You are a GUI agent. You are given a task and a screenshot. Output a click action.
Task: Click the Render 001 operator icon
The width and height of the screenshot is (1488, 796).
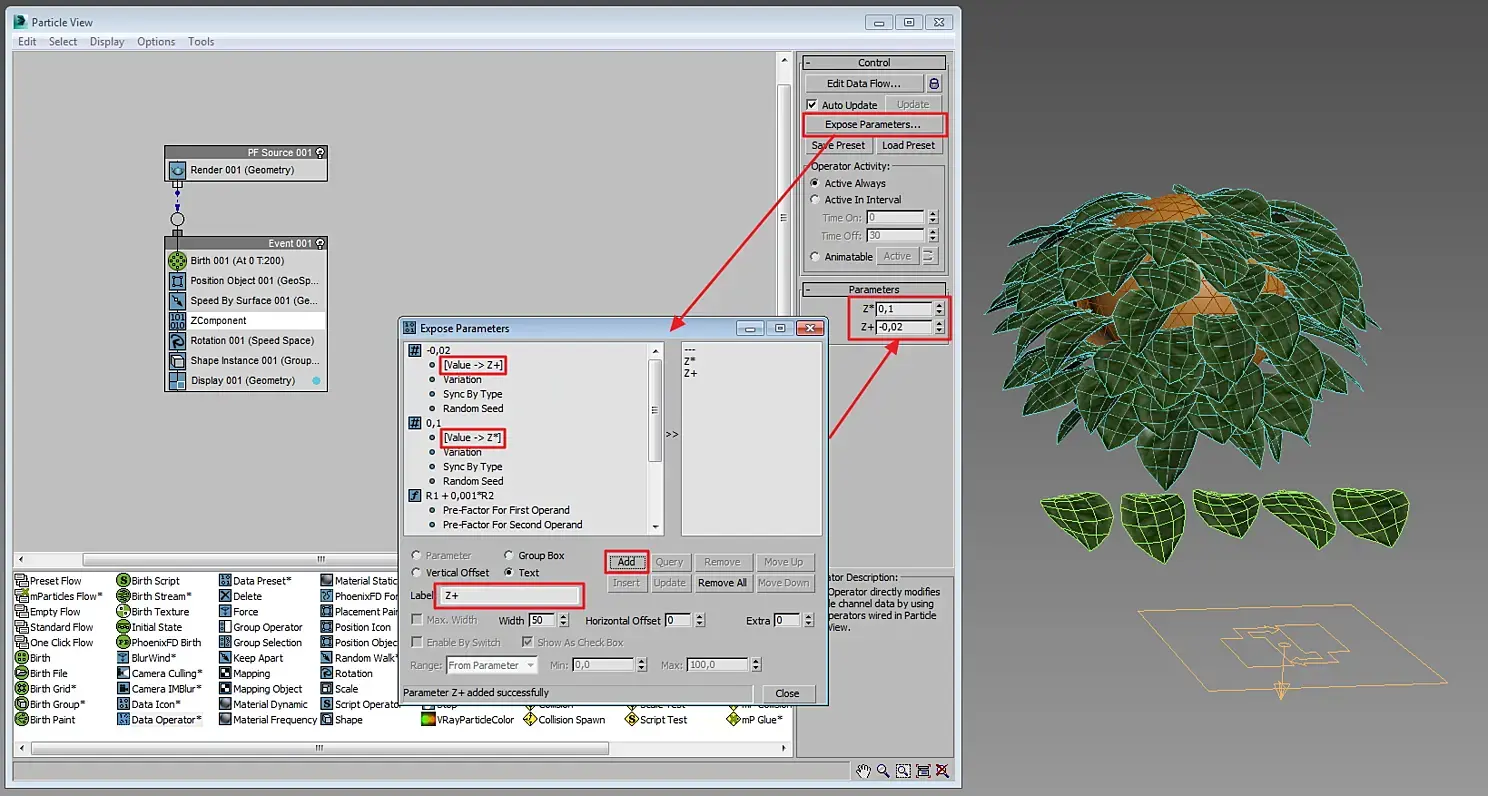pyautogui.click(x=177, y=170)
